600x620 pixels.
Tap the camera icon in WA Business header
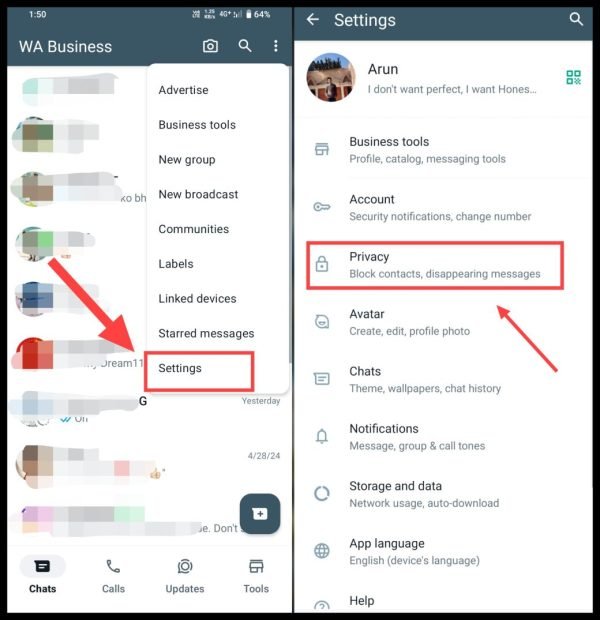click(x=210, y=46)
